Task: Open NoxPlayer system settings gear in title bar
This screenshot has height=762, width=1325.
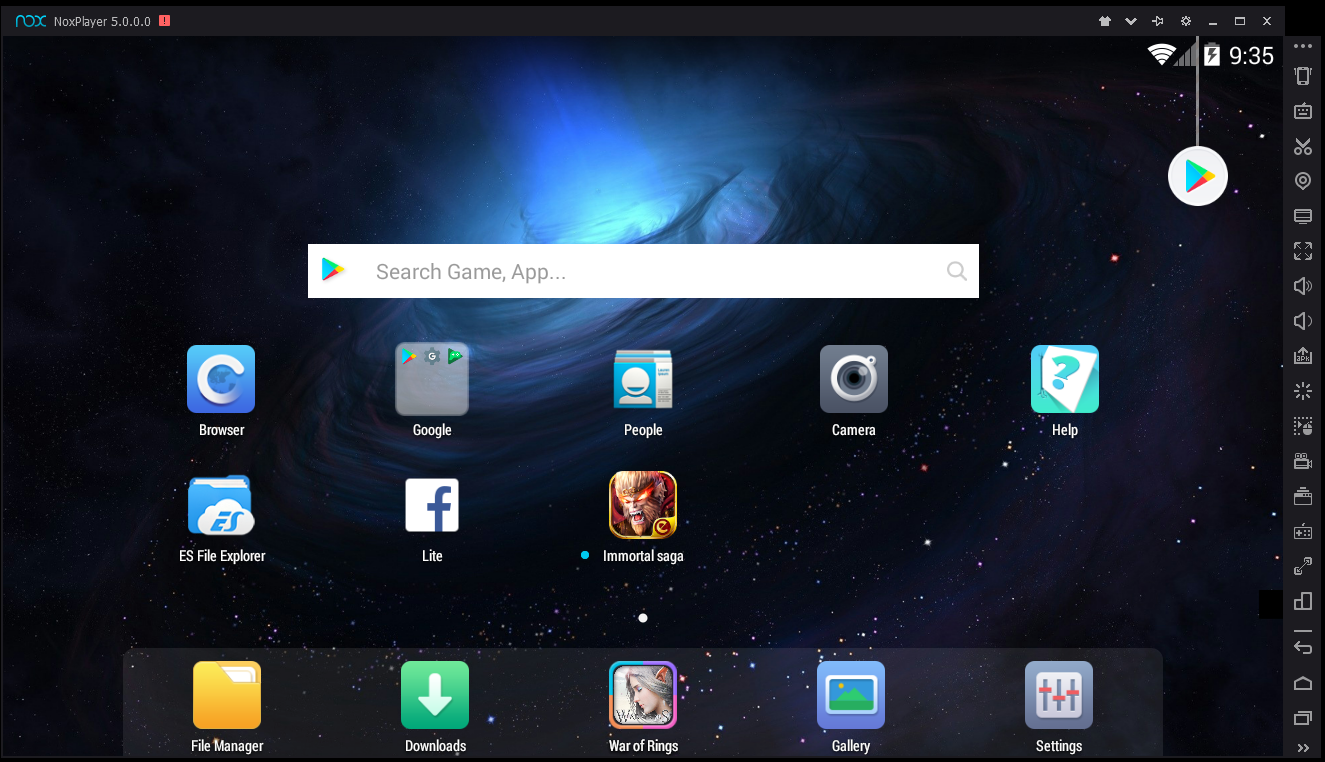Action: [1185, 21]
